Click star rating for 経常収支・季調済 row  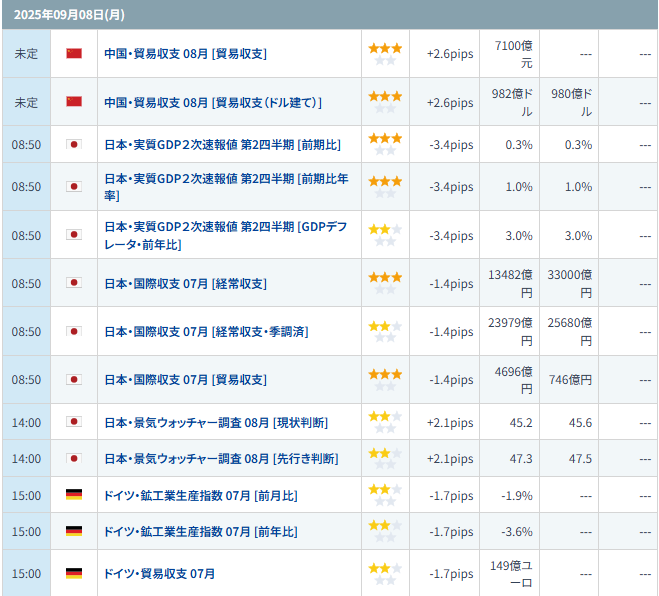tap(385, 332)
